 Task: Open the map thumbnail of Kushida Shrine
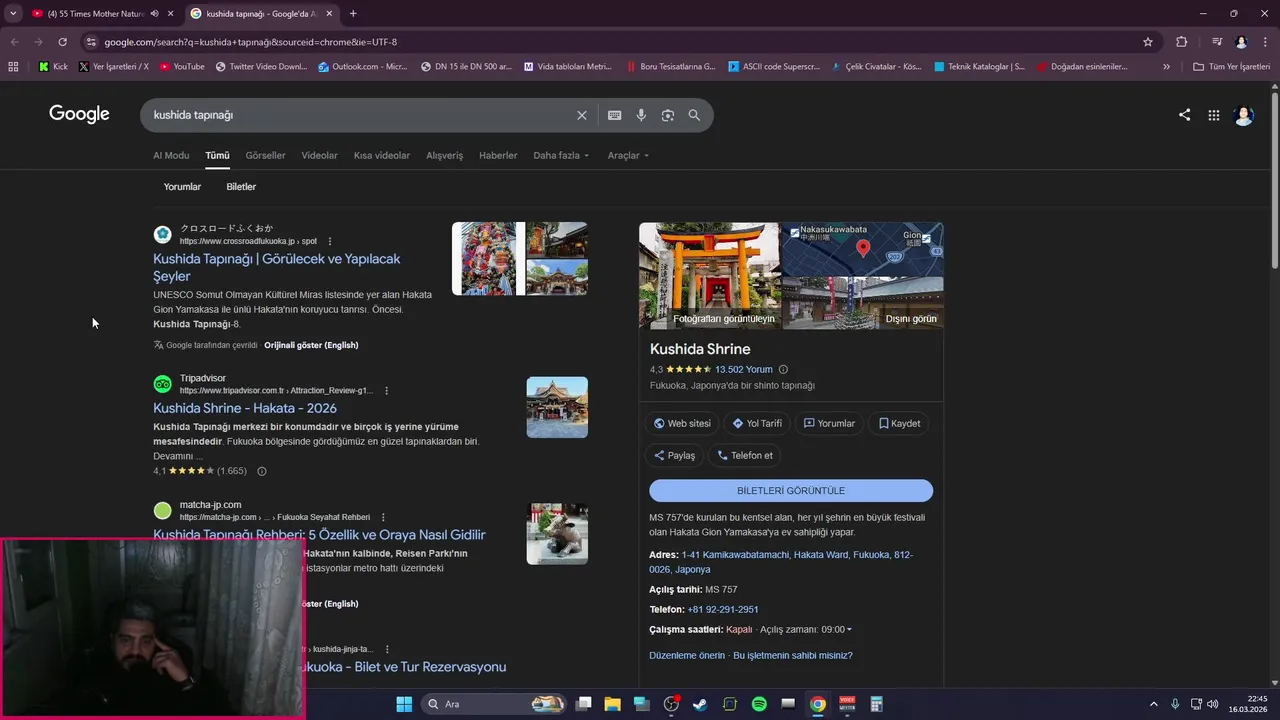[862, 249]
